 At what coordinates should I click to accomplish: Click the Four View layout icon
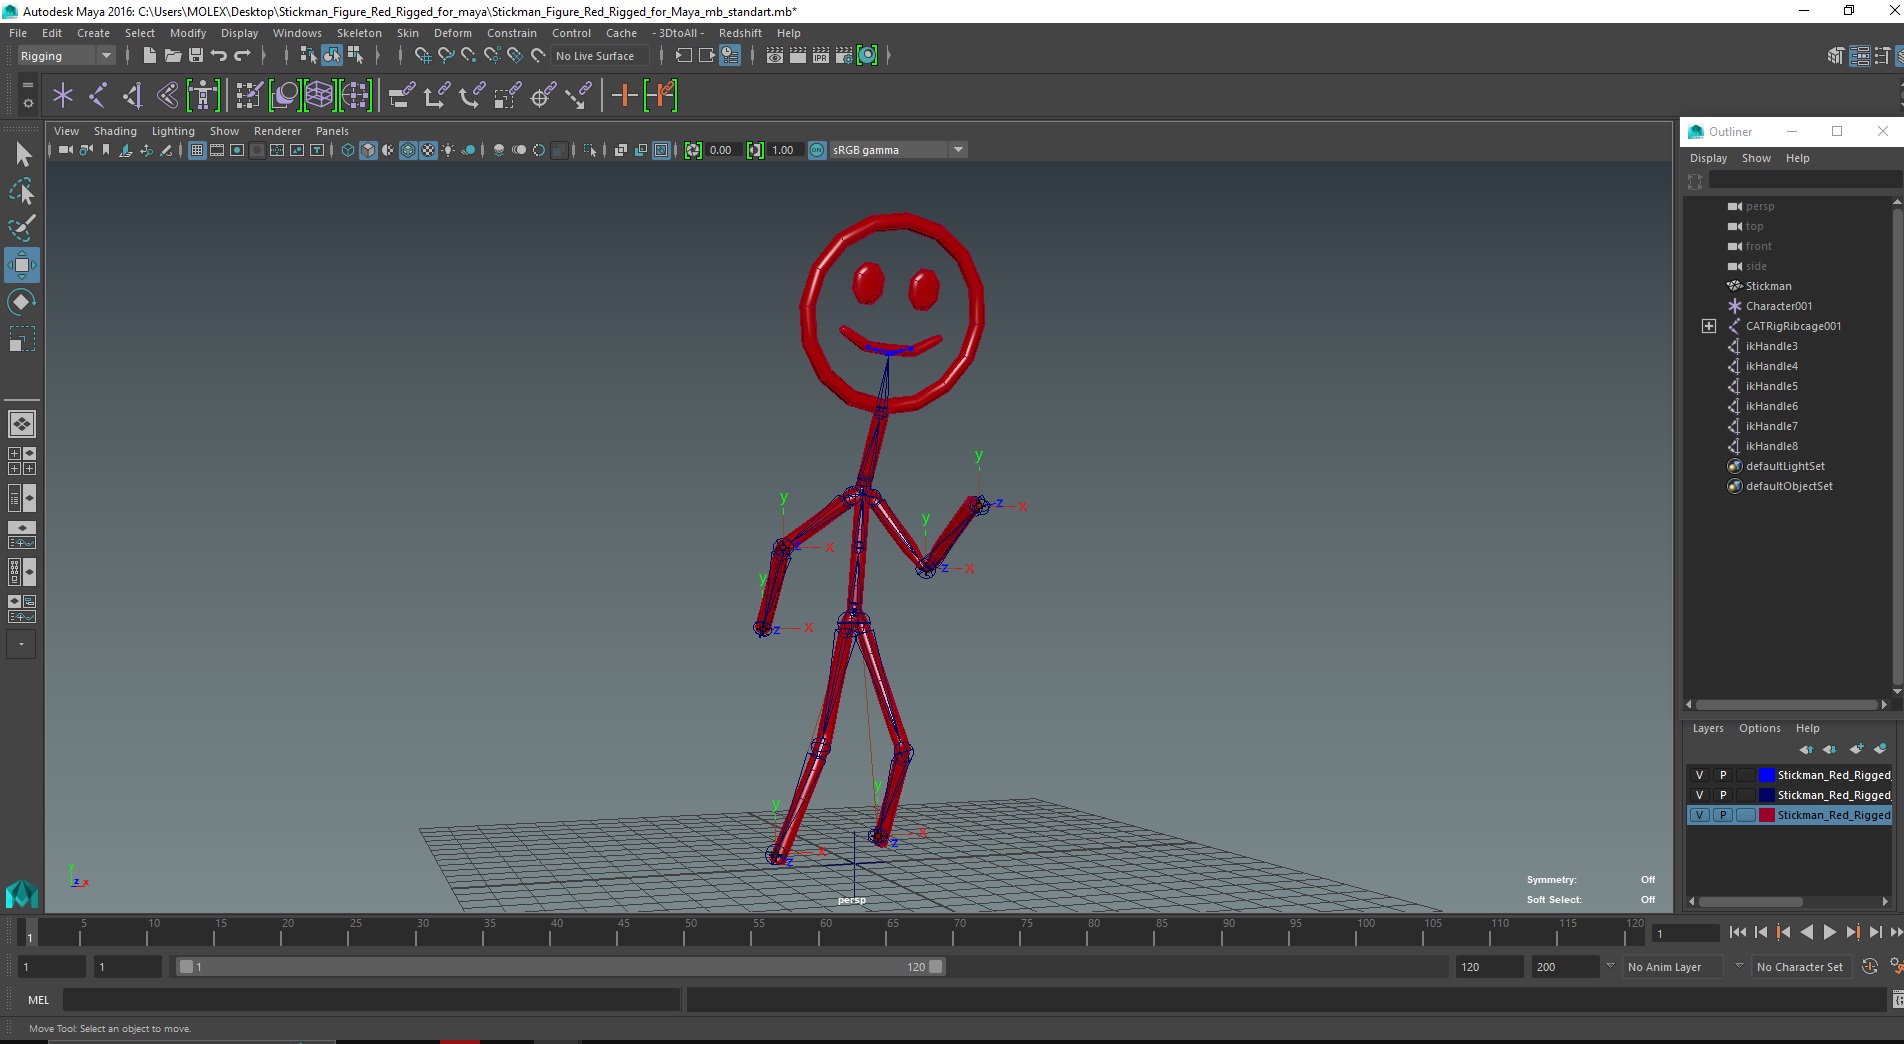click(21, 461)
